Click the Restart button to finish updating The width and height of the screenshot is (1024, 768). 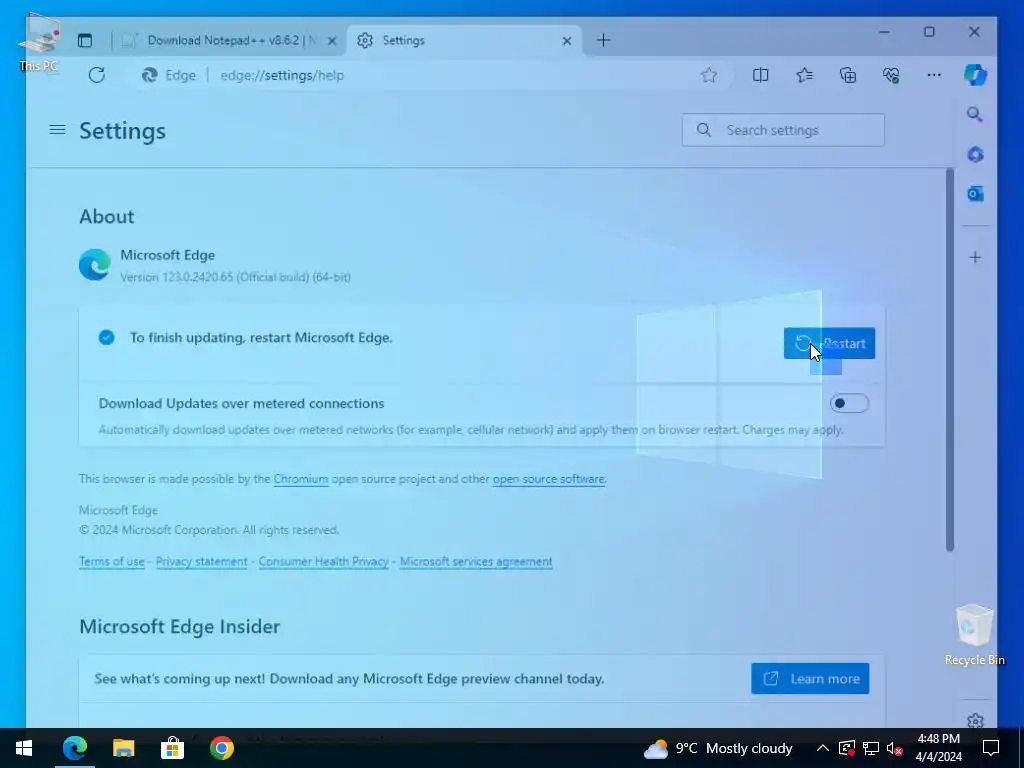pos(829,344)
